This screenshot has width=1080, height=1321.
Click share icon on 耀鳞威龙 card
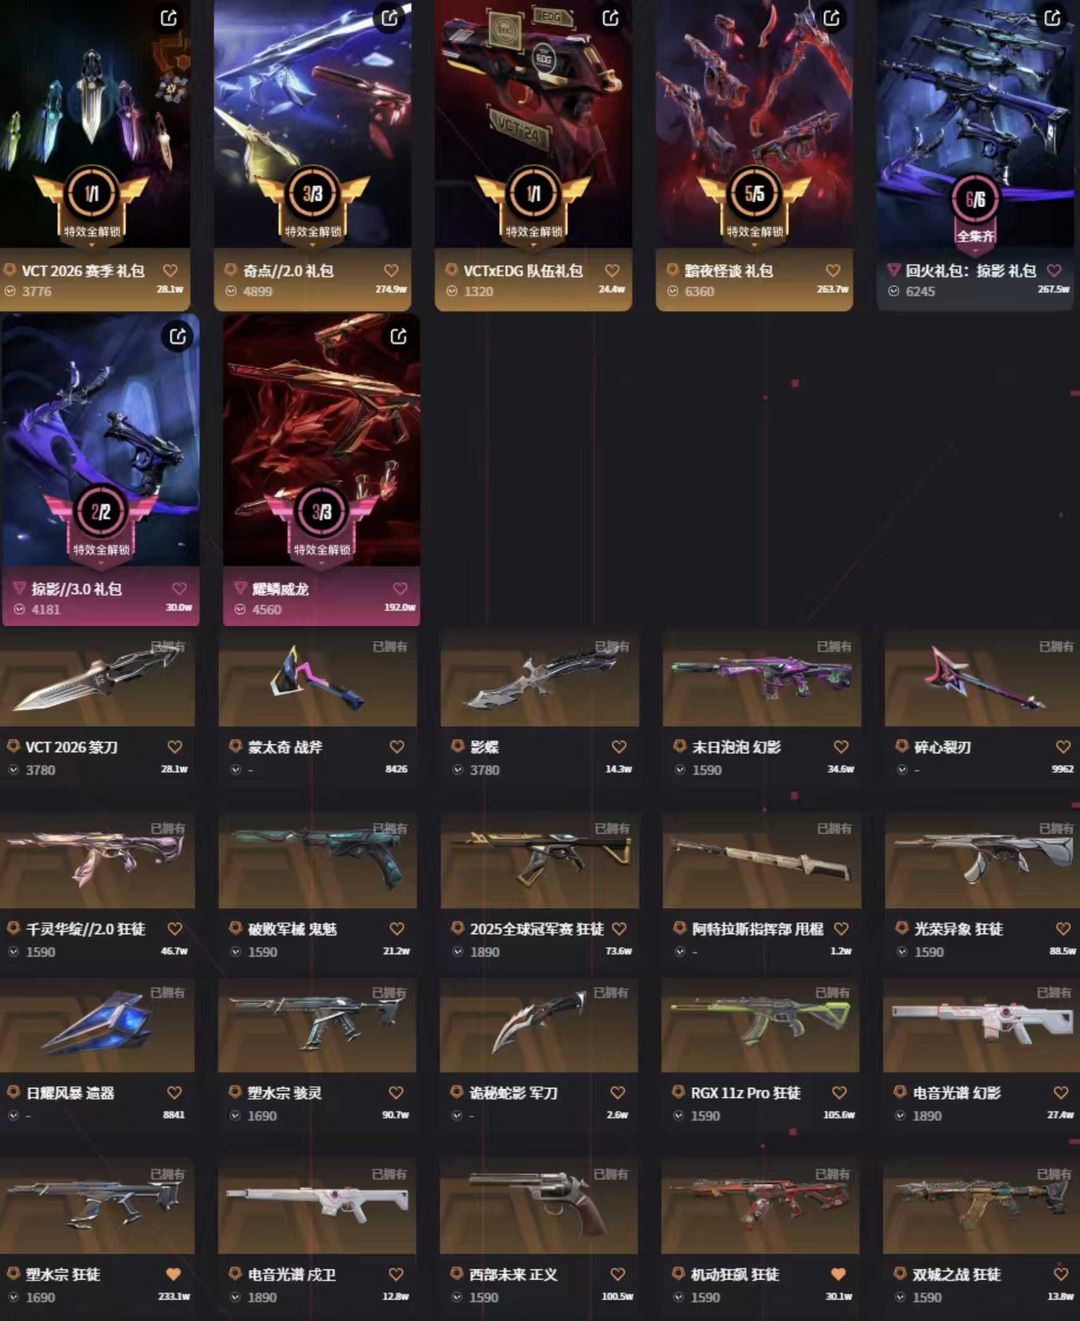coord(399,336)
